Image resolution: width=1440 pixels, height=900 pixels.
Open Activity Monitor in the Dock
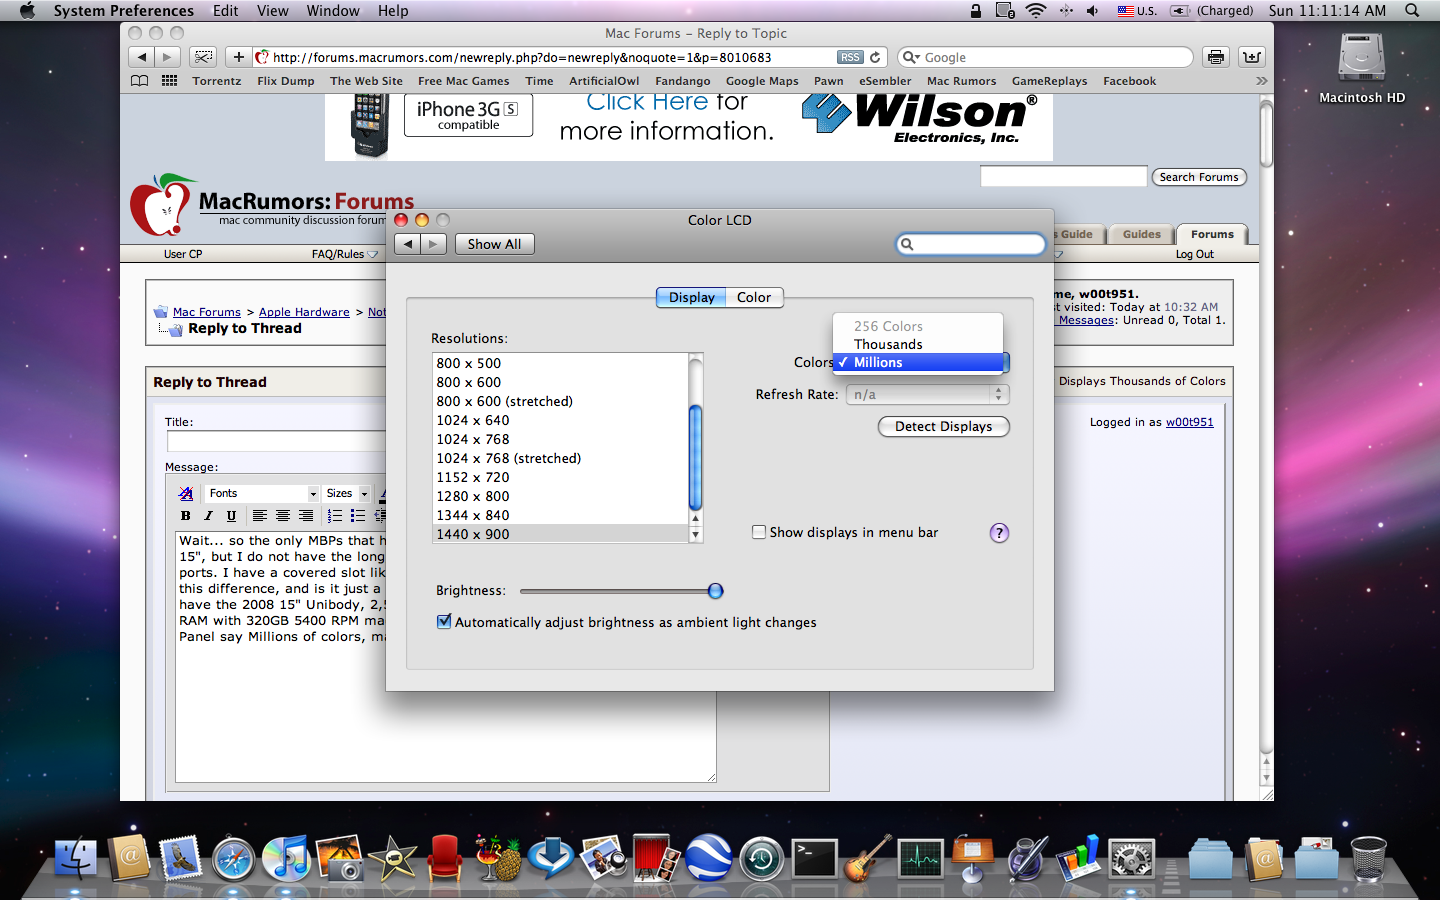click(x=920, y=858)
